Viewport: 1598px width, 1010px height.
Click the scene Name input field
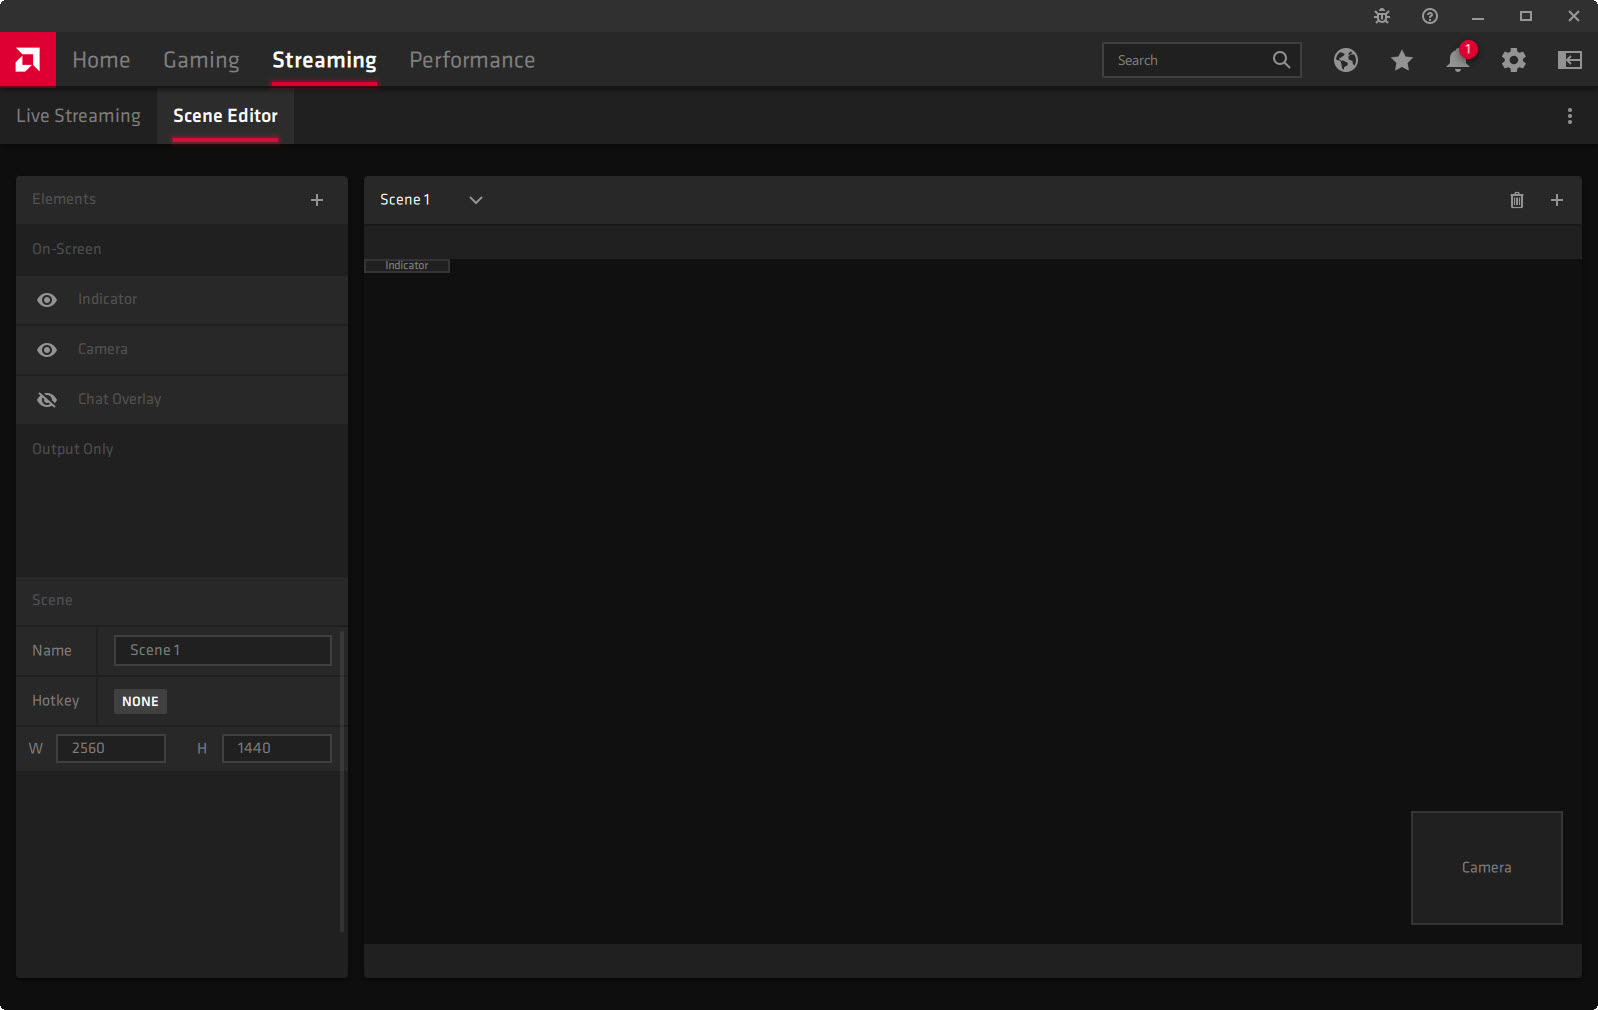click(222, 650)
